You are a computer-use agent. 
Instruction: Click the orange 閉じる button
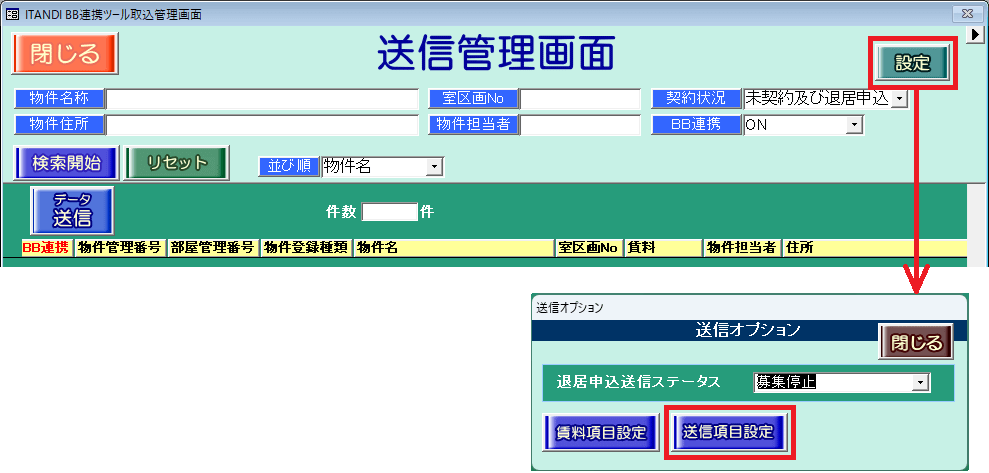click(x=65, y=53)
